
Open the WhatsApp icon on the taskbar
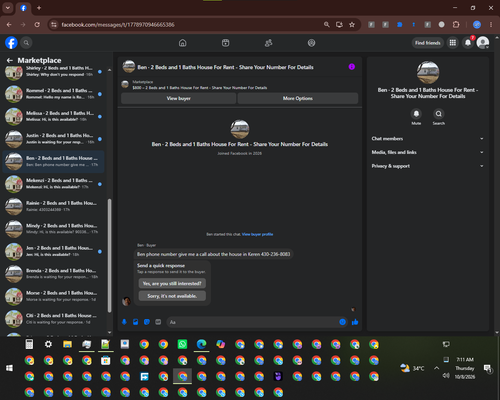point(182,344)
